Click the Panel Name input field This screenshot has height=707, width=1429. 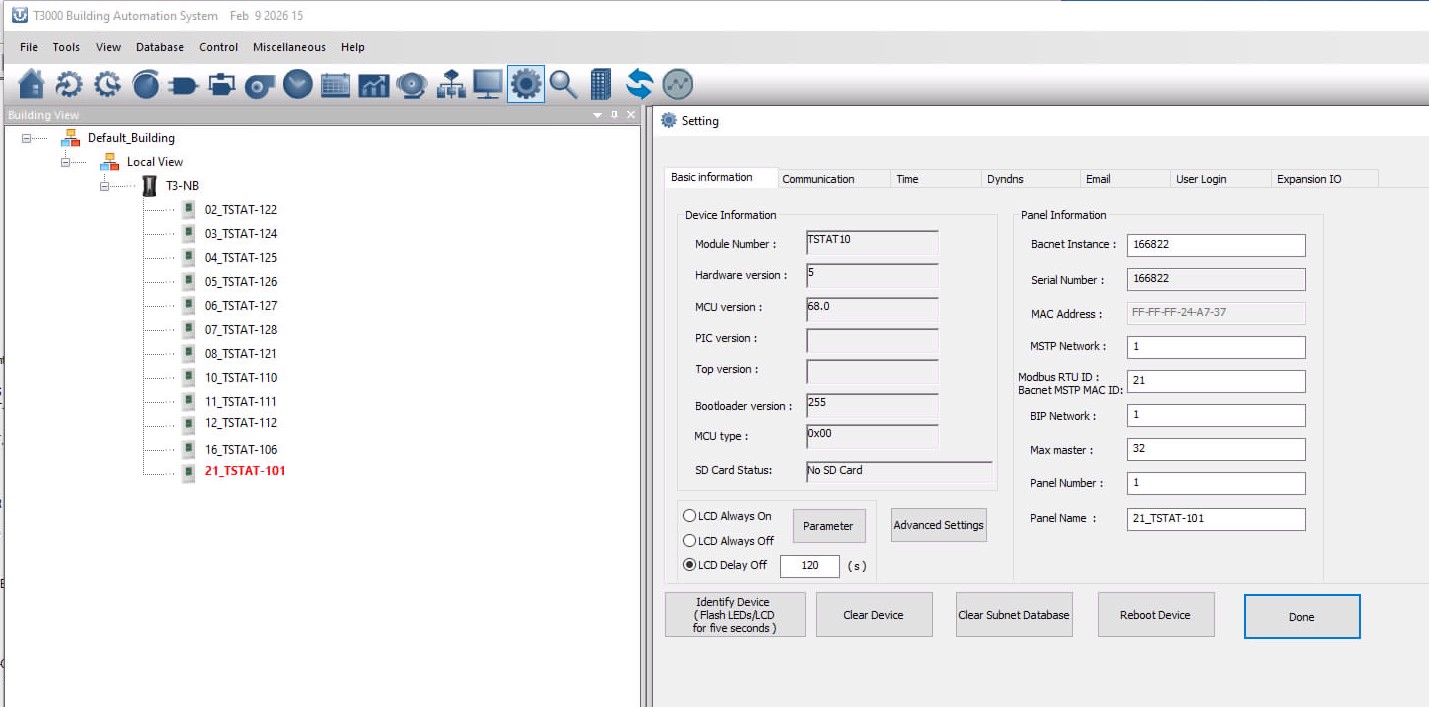coord(1215,519)
